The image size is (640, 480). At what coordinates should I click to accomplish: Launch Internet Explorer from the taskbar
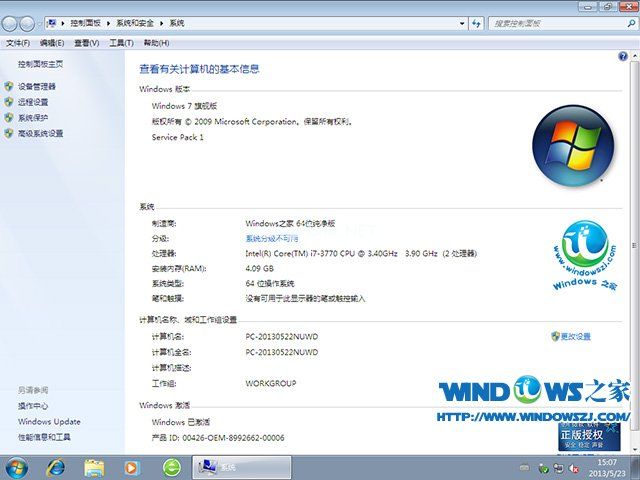pyautogui.click(x=56, y=467)
